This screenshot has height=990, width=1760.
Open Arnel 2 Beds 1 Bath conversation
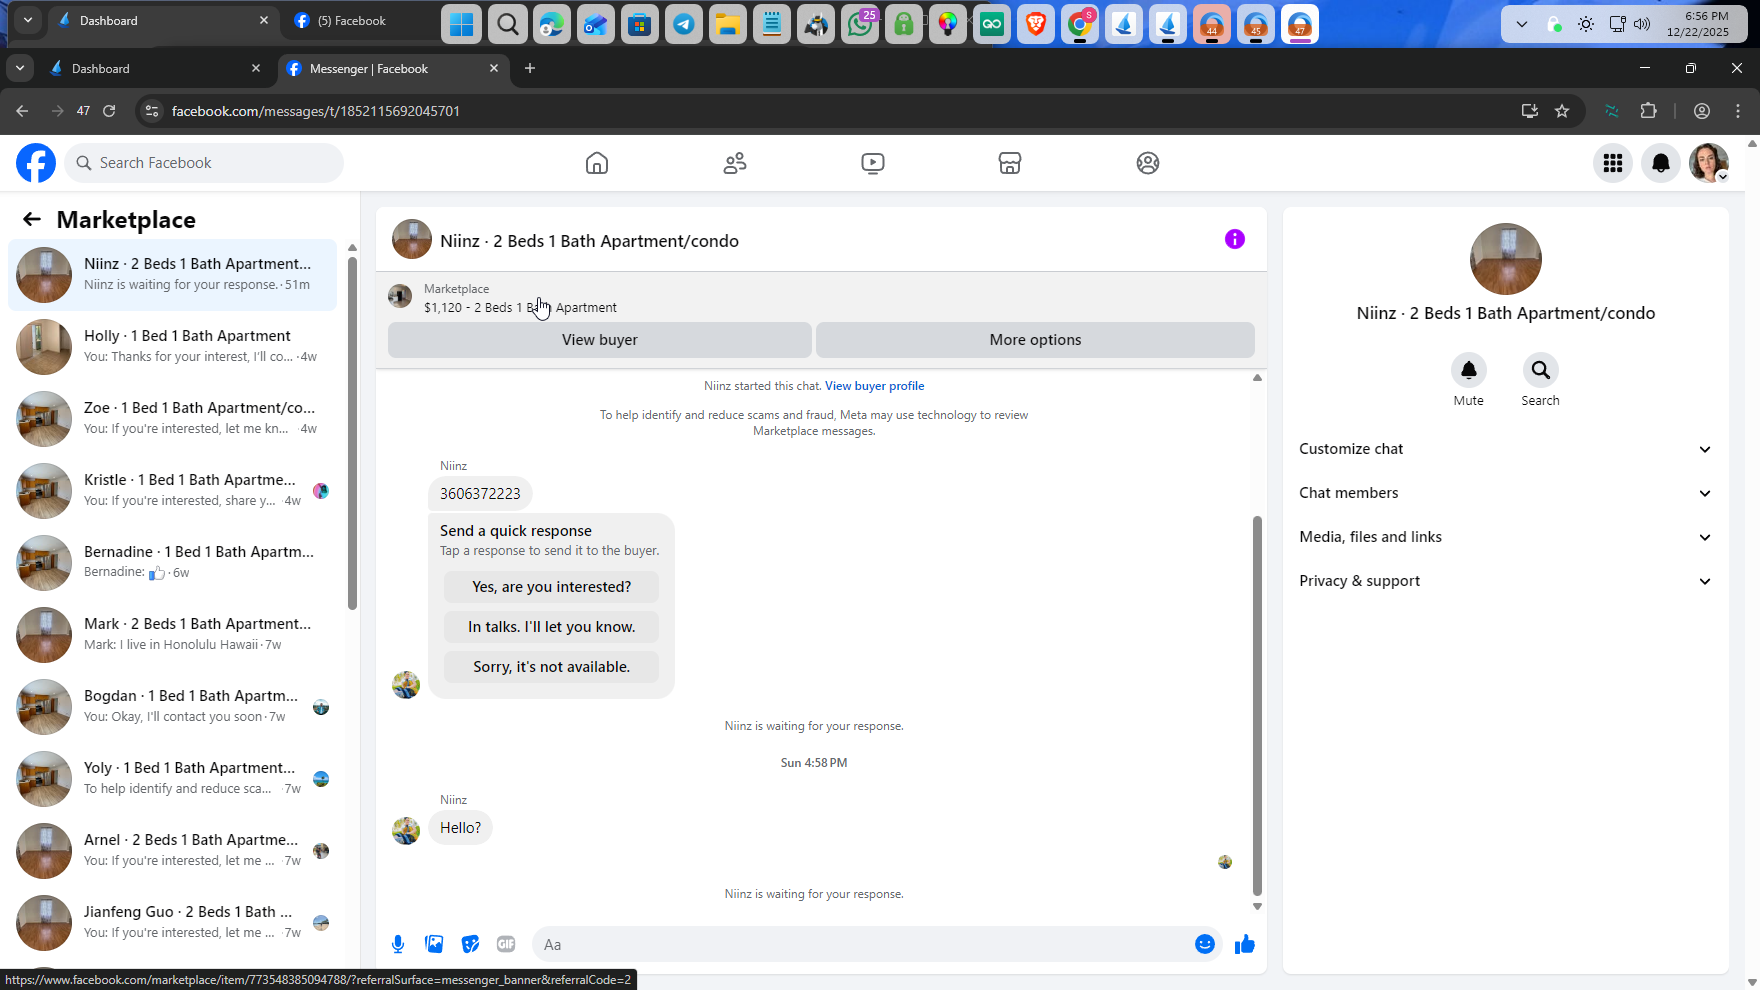pos(172,851)
